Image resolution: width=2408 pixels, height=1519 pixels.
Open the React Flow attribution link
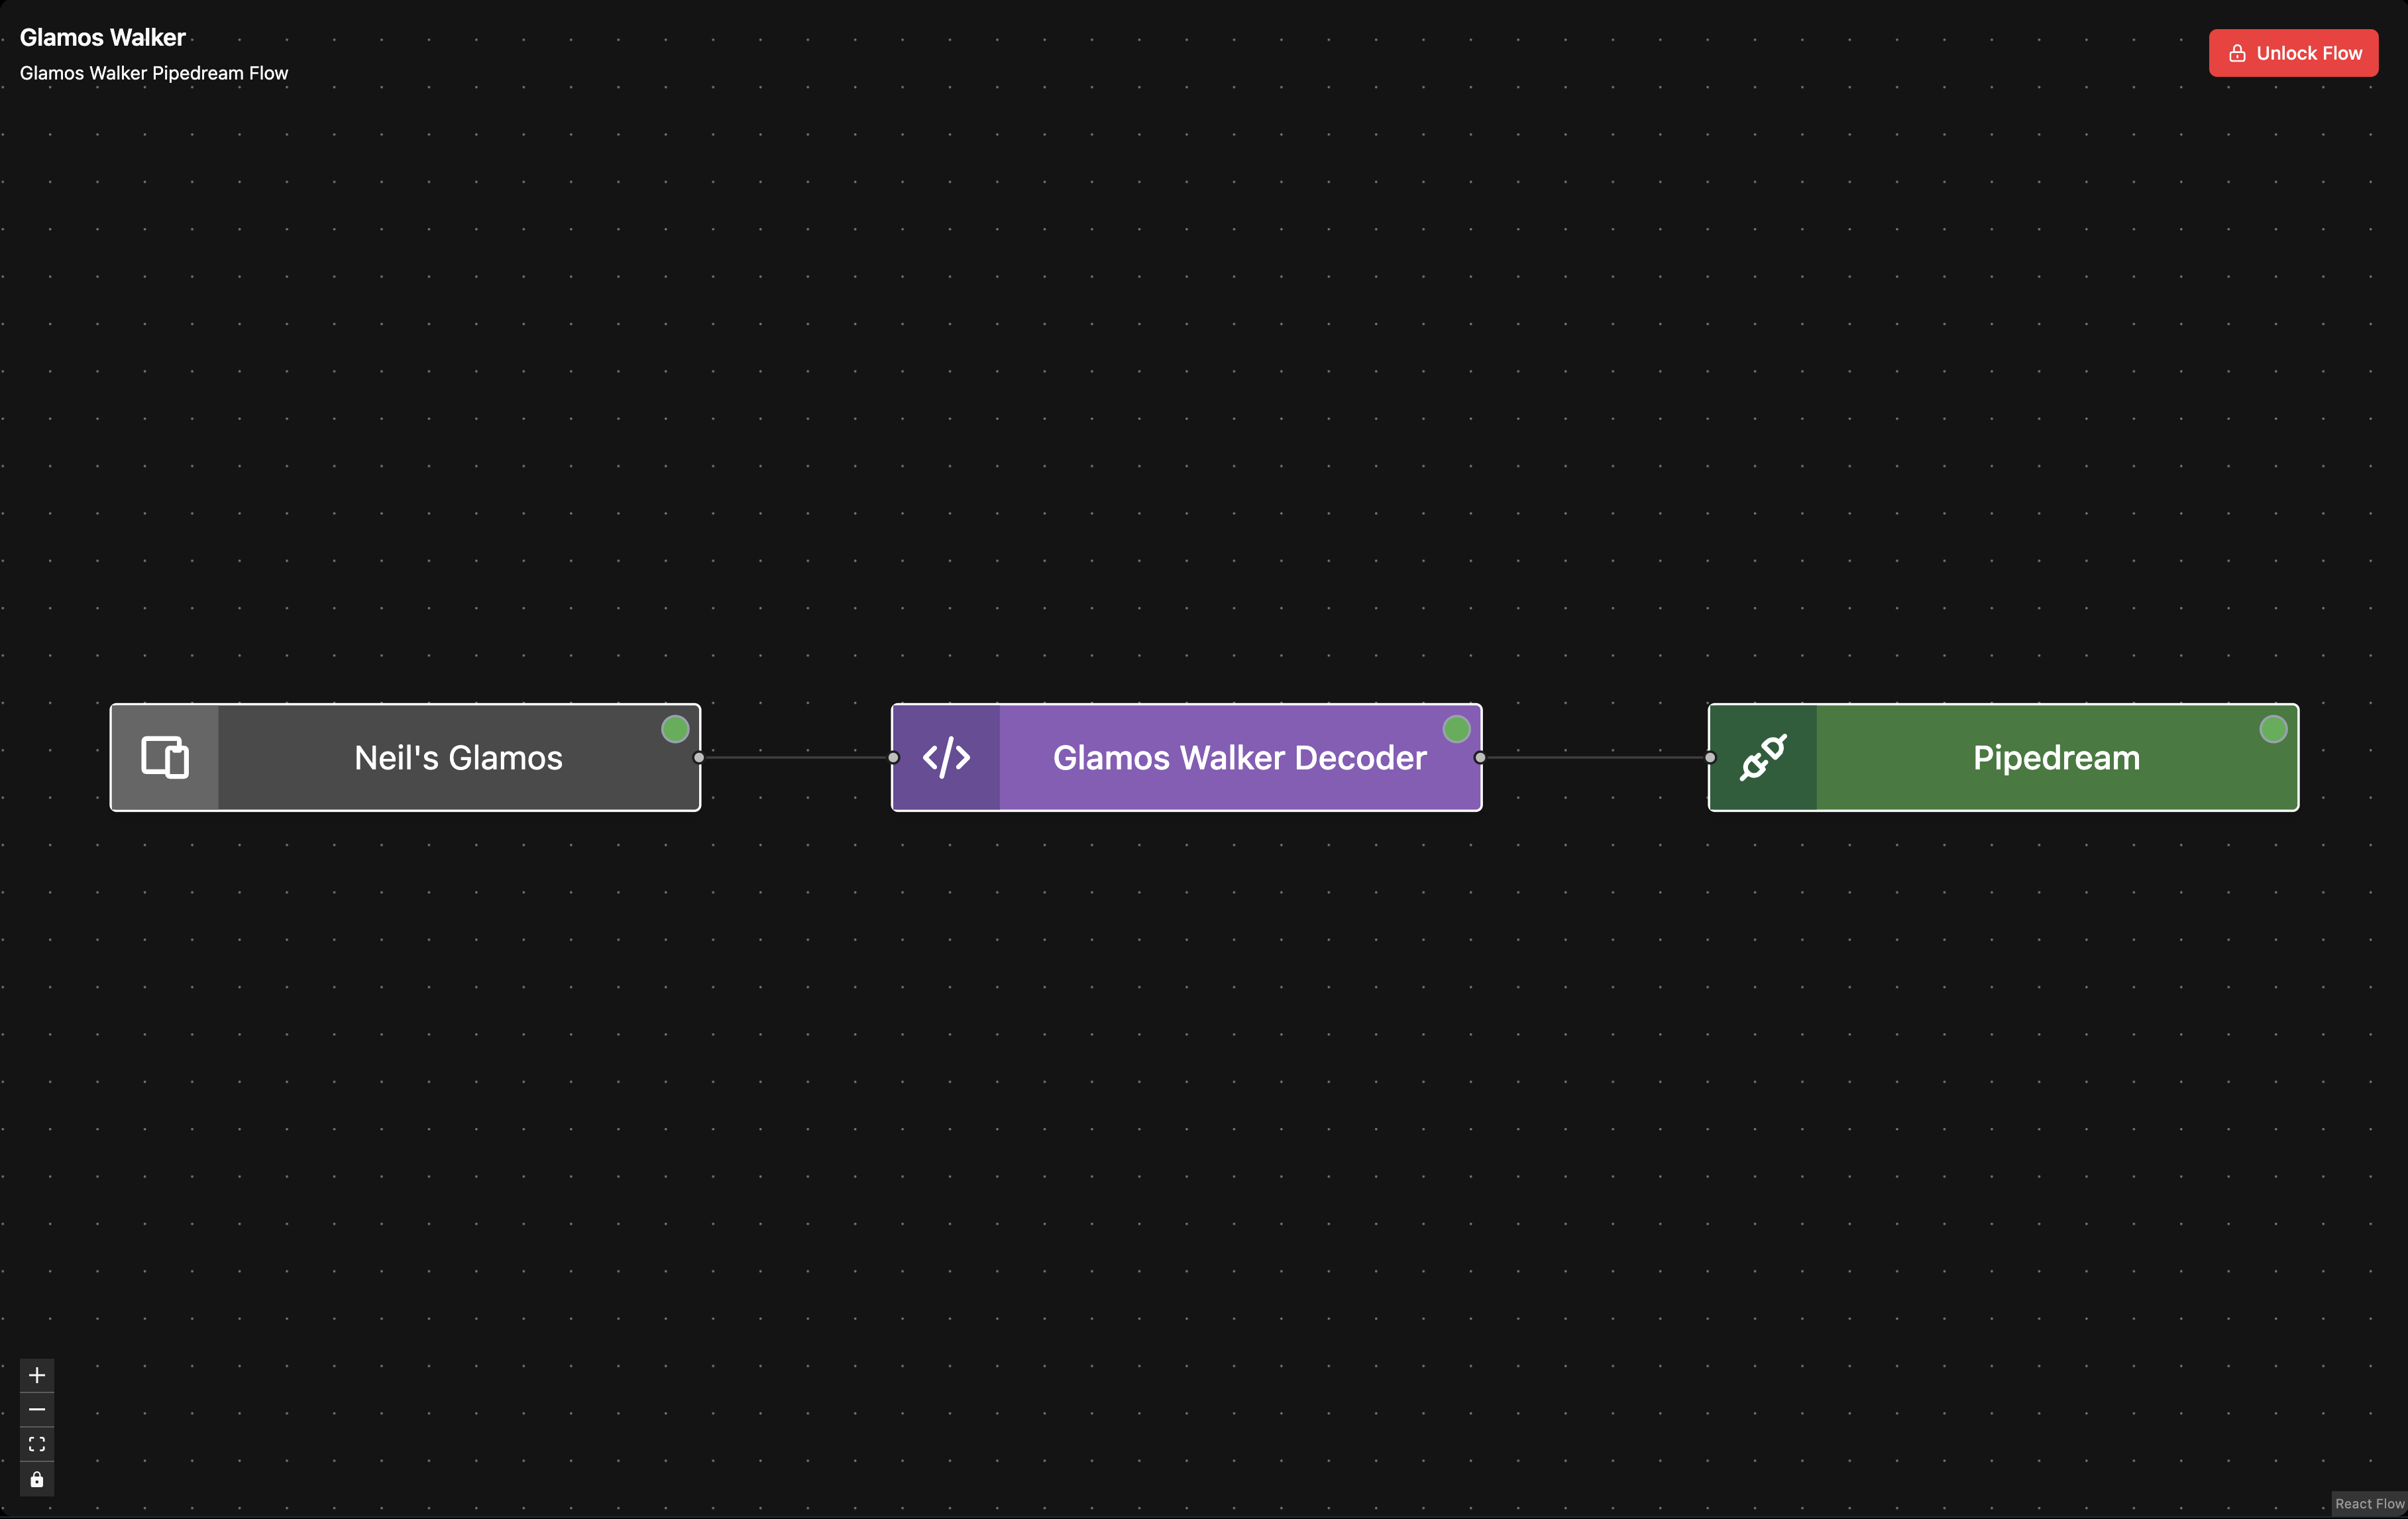[2369, 1503]
